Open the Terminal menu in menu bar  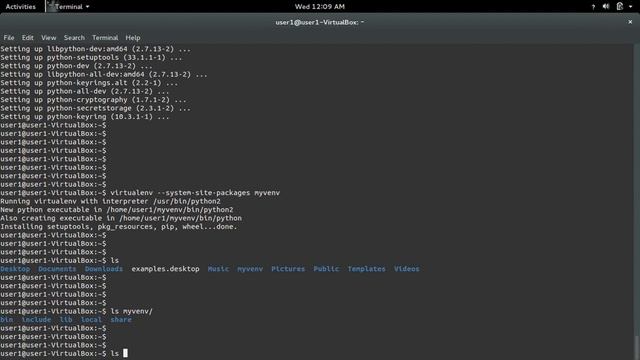(105, 38)
